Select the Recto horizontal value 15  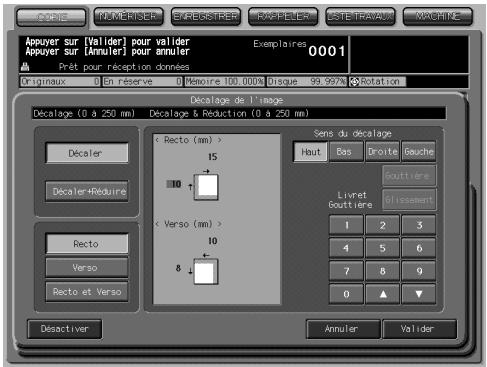tap(212, 157)
